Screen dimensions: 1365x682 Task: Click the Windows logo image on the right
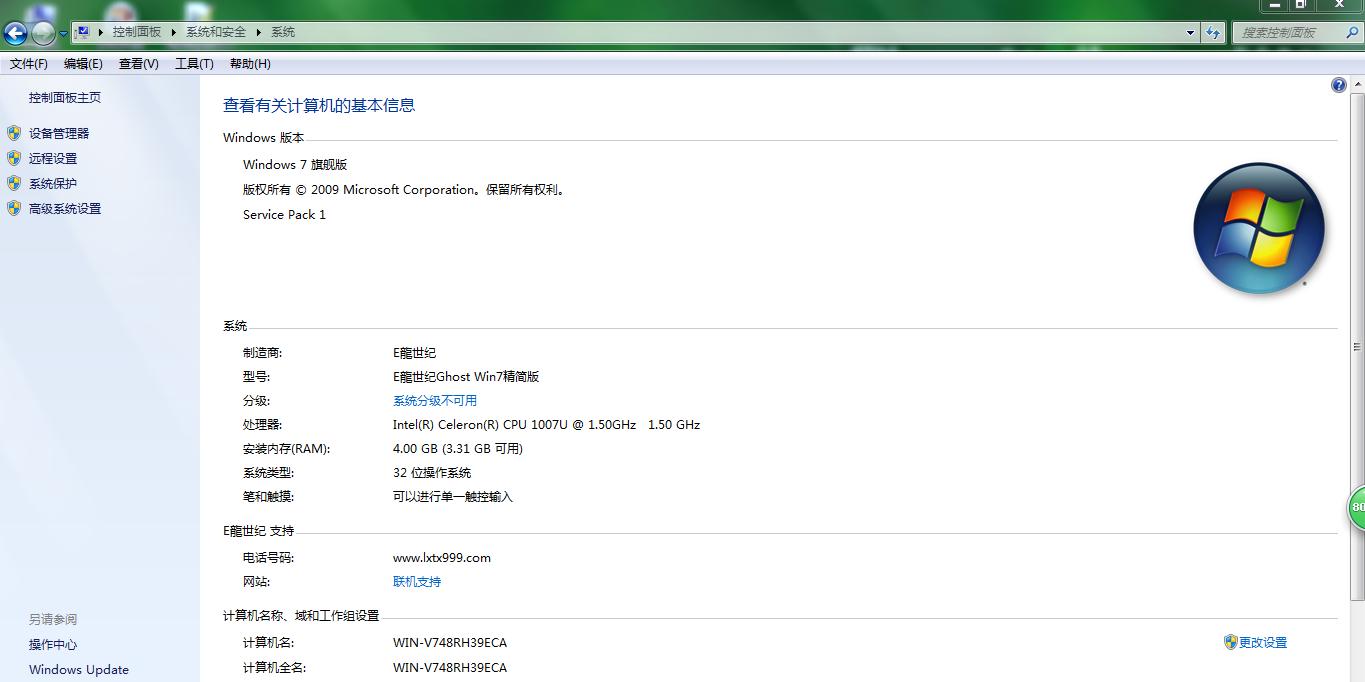1259,228
